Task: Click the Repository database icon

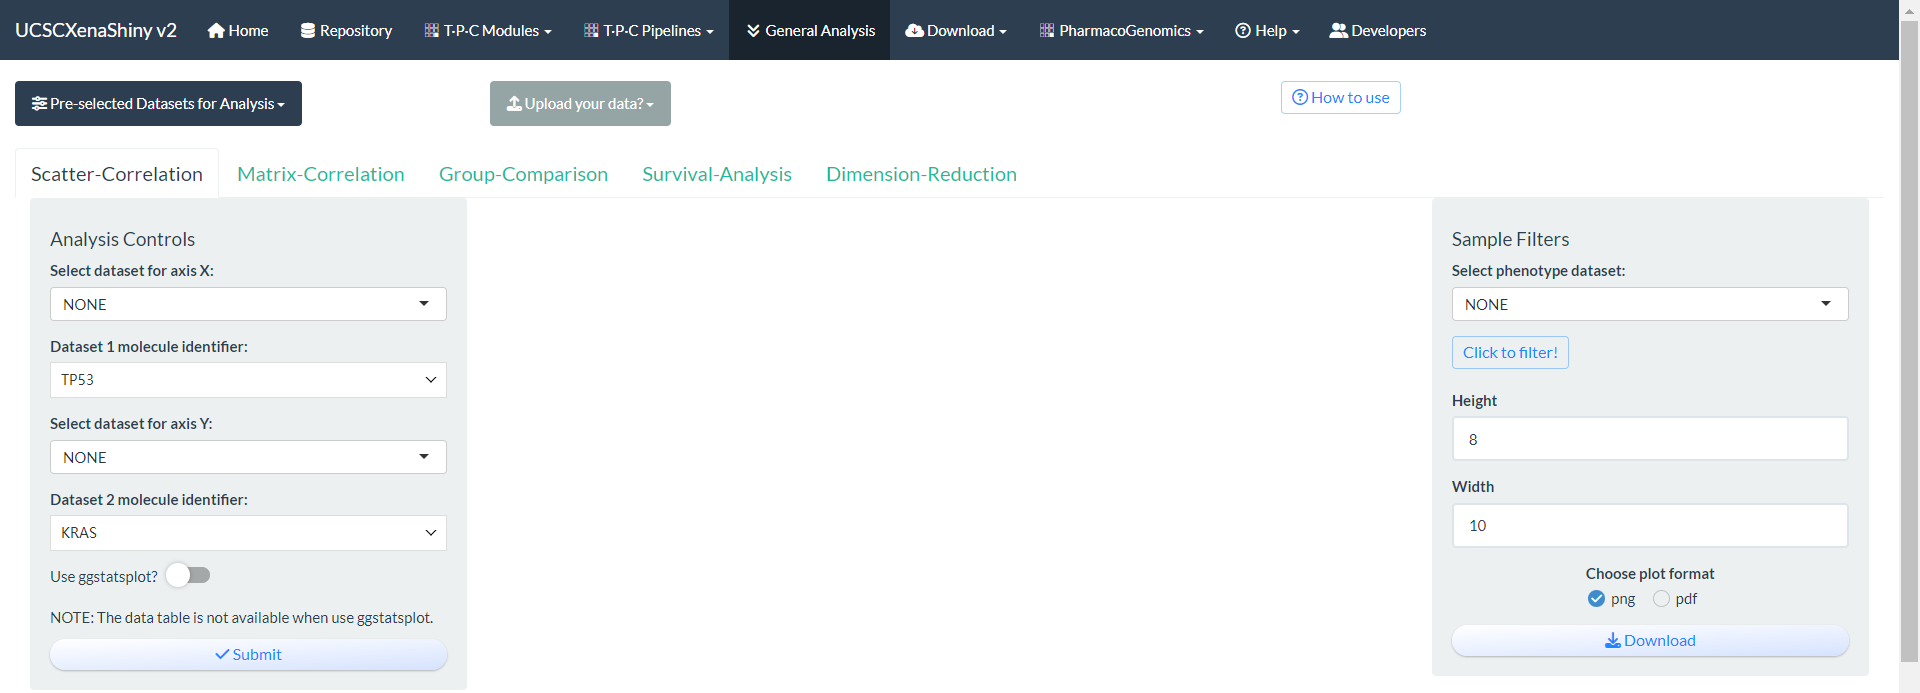Action: tap(308, 31)
